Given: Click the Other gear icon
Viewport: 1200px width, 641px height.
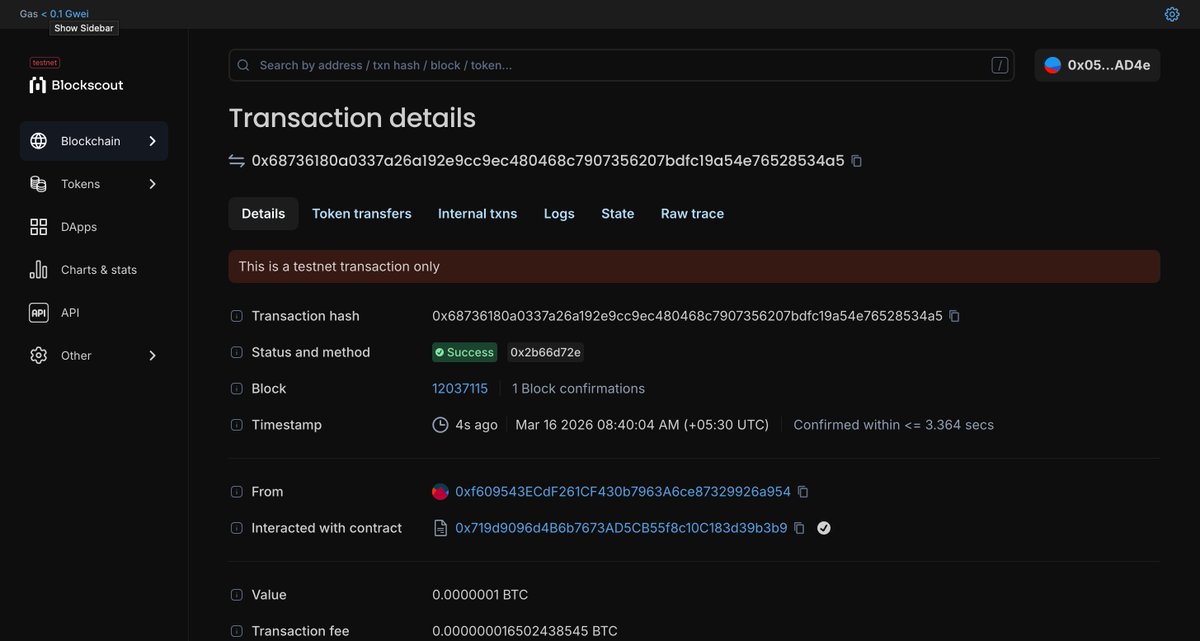Looking at the screenshot, I should click(39, 356).
